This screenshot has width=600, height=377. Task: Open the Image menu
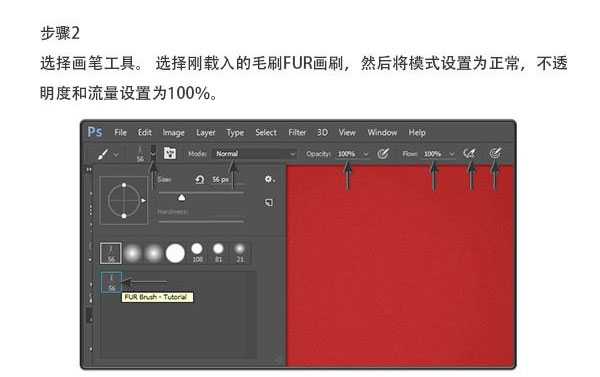coord(173,133)
